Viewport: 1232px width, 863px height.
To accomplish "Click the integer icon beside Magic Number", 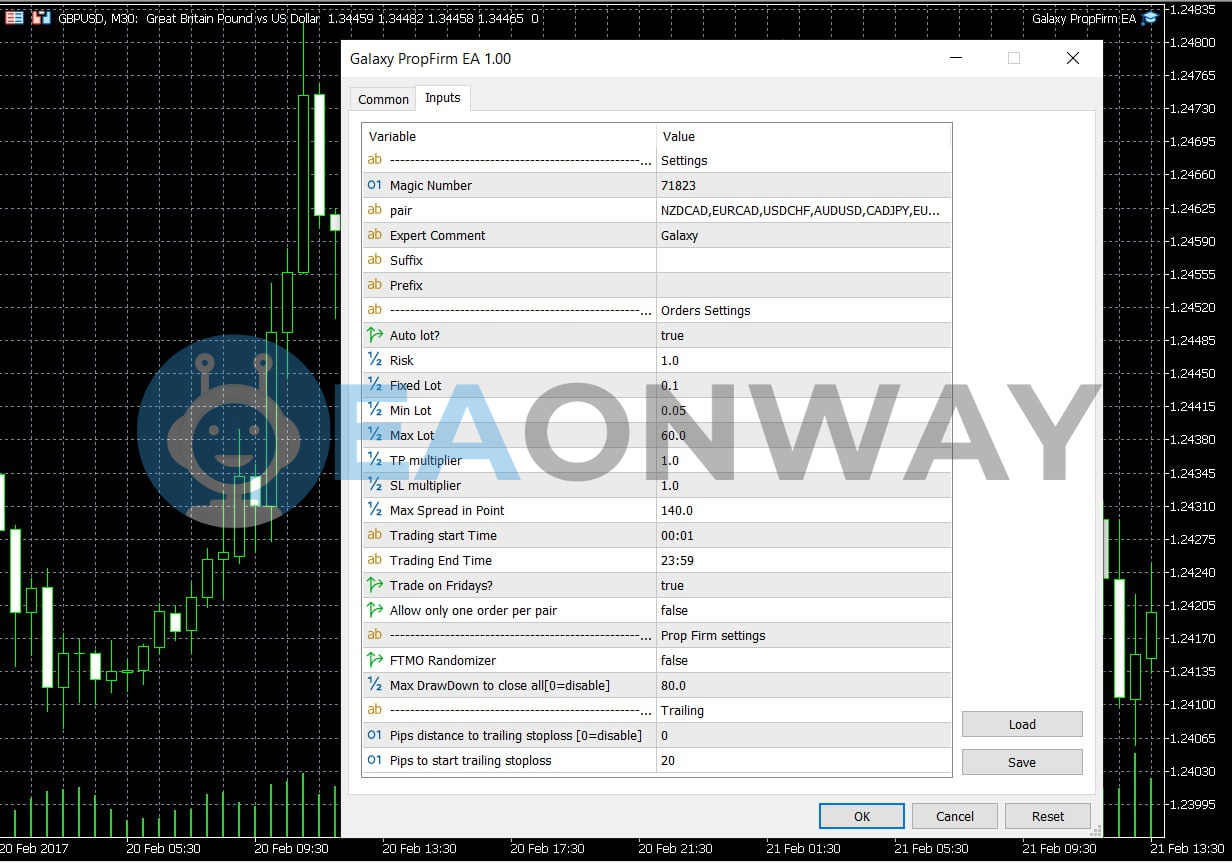I will (x=375, y=185).
